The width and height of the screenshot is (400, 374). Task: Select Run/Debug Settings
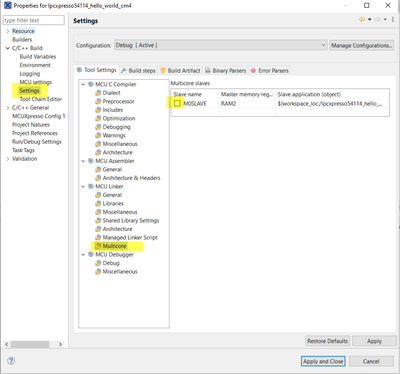point(37,142)
